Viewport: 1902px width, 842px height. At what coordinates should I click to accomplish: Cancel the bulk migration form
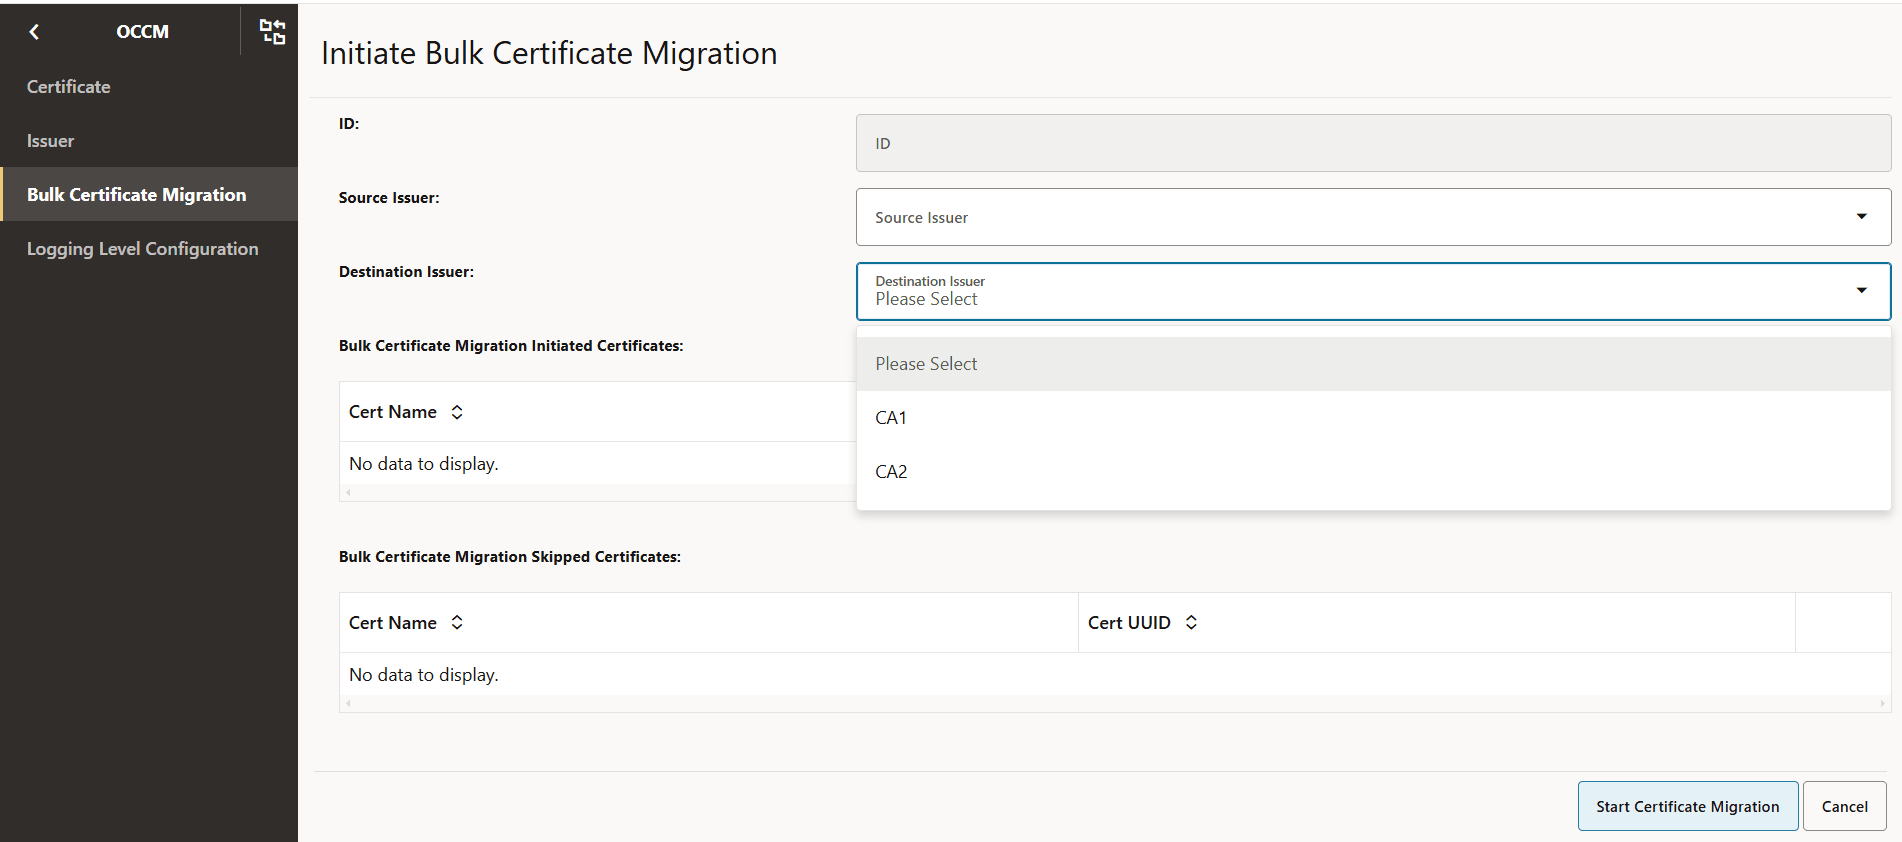1844,806
